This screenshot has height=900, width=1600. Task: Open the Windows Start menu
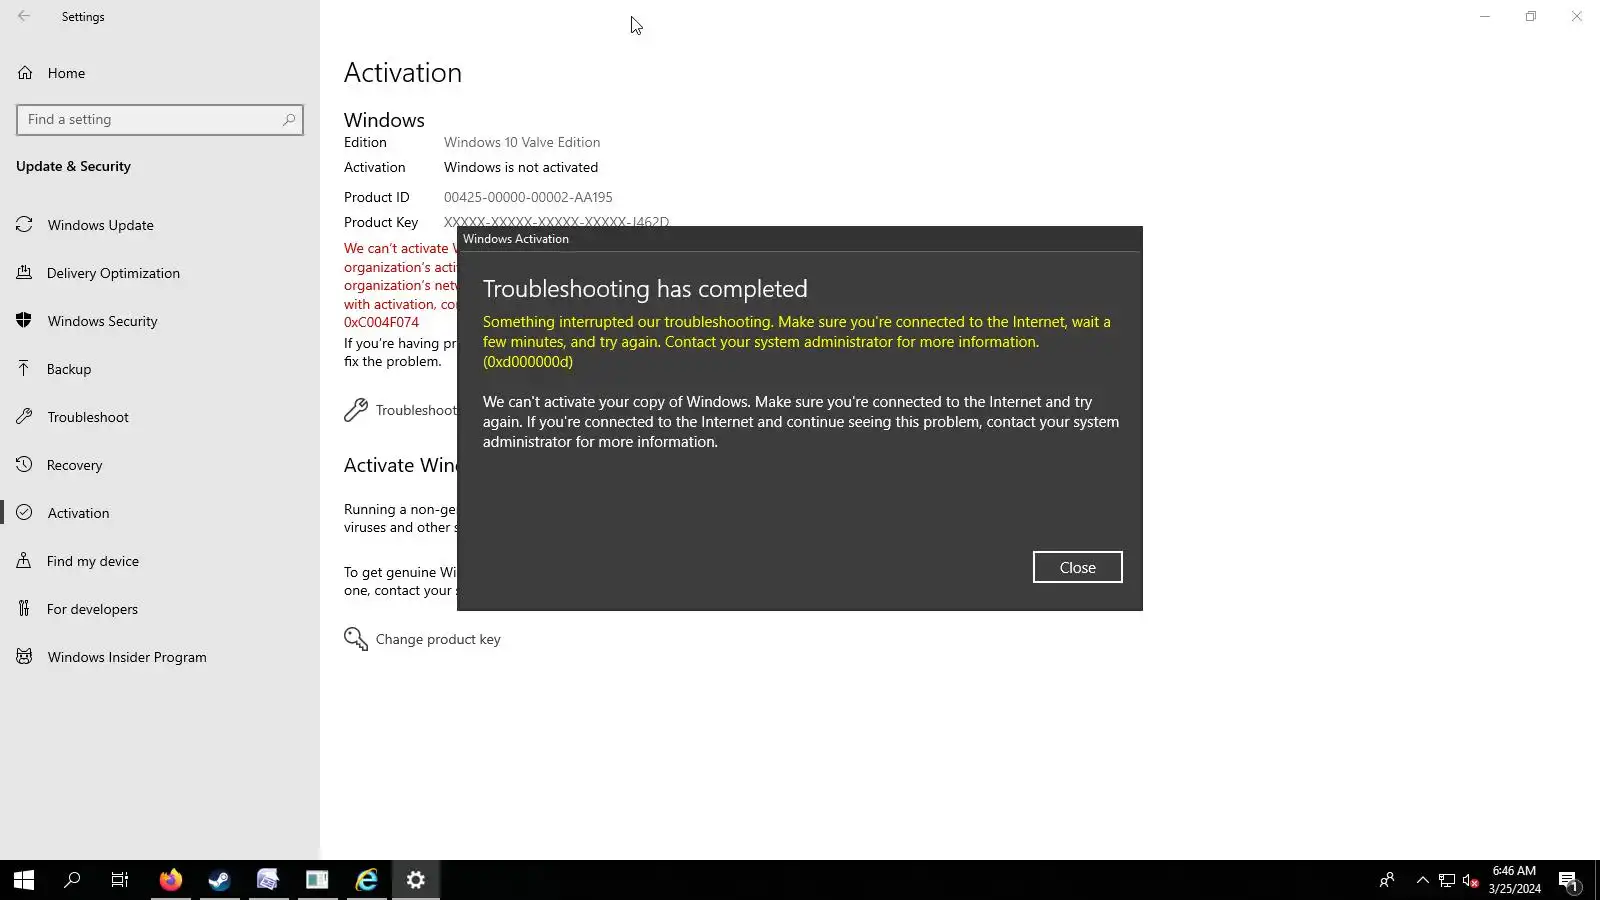coord(24,880)
